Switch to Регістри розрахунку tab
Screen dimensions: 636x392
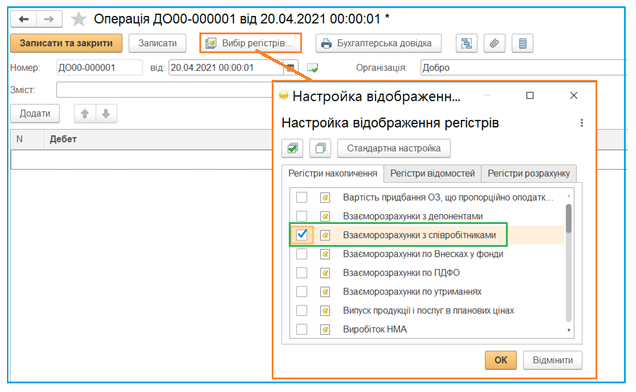529,173
